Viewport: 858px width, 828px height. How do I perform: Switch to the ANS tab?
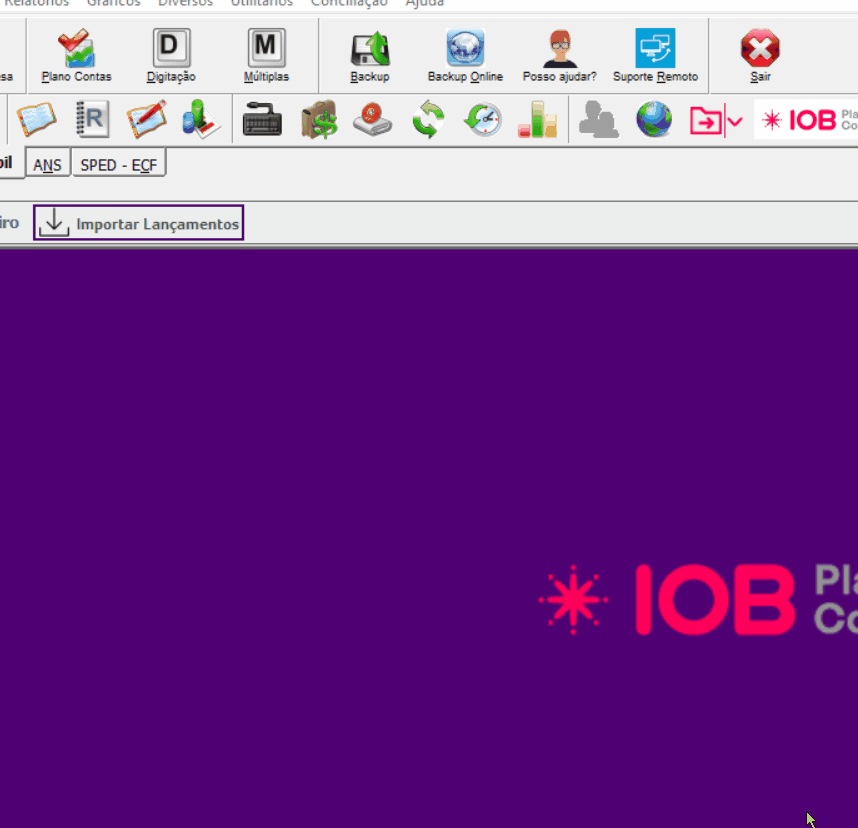coord(47,165)
